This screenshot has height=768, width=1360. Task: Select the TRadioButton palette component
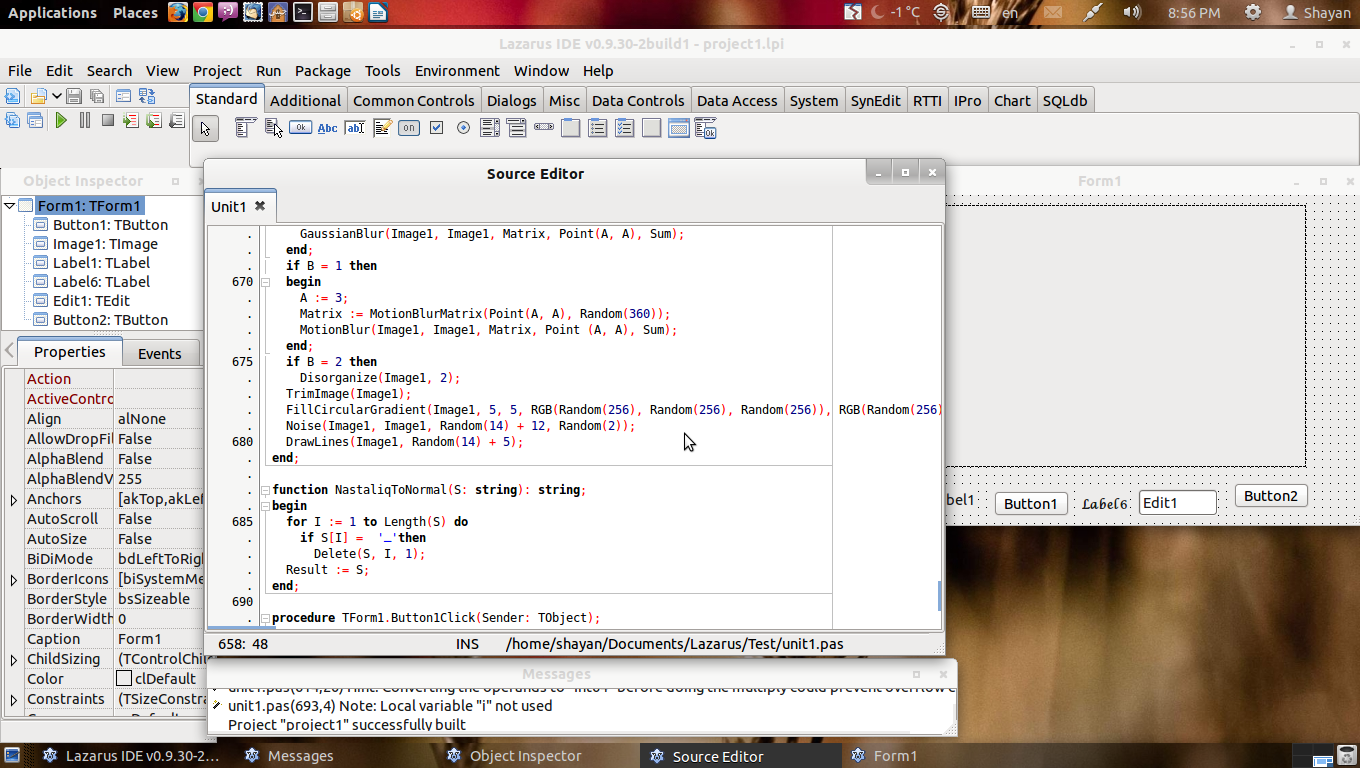coord(463,127)
